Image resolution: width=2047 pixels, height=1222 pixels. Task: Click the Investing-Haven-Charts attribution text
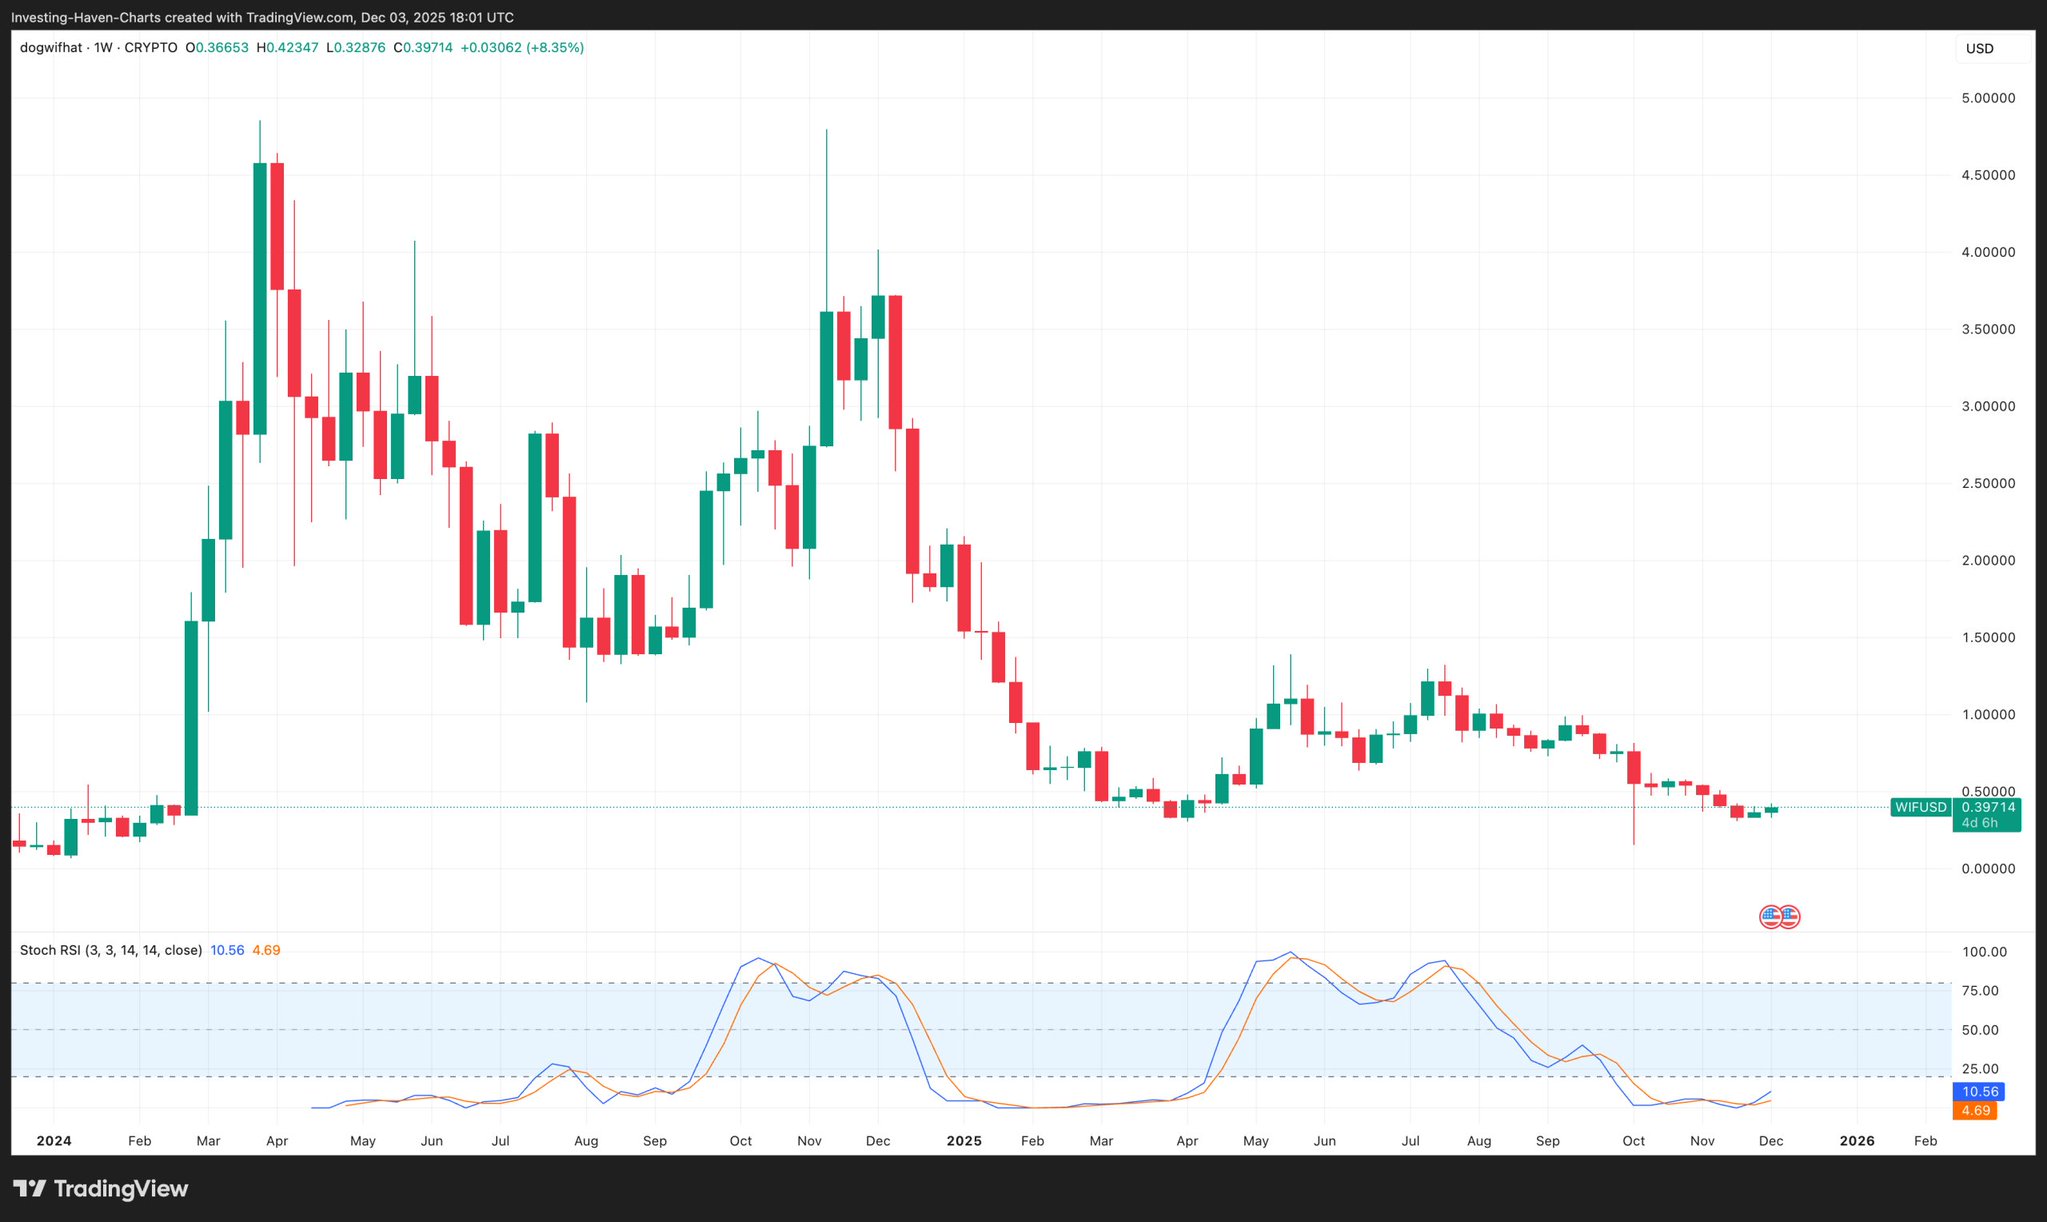pos(84,18)
